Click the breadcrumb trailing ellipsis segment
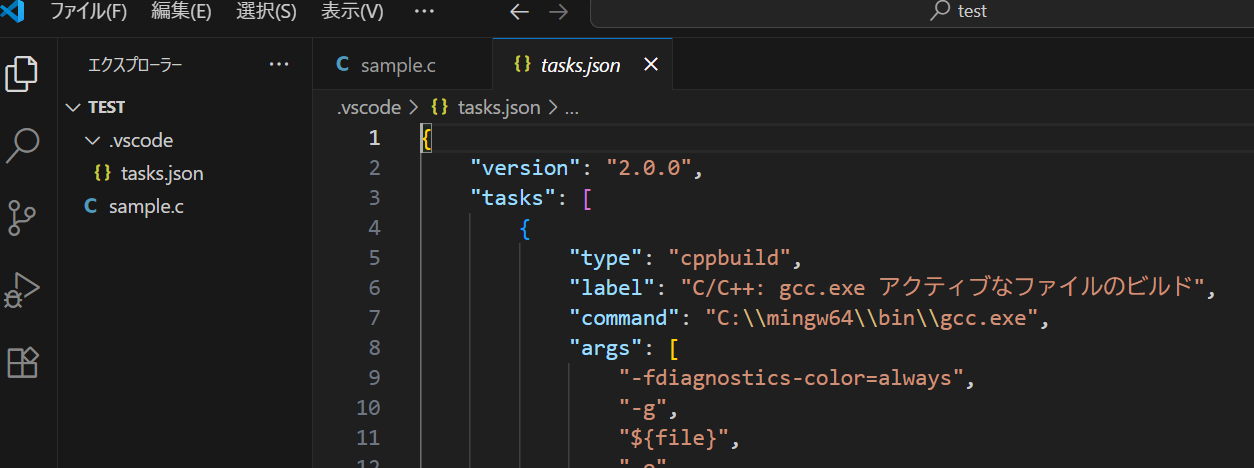1254x468 pixels. 572,107
